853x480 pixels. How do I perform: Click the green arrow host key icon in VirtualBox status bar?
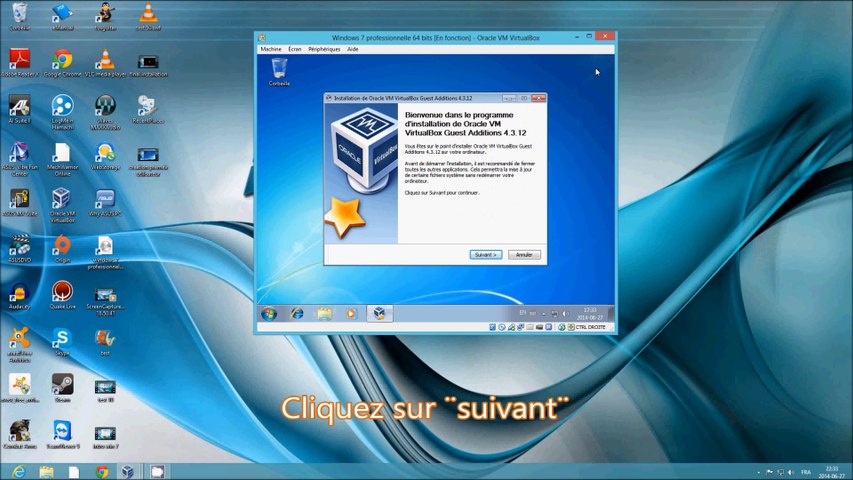pyautogui.click(x=571, y=327)
